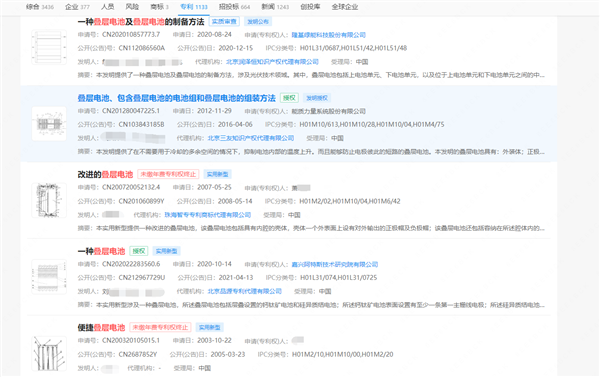Open the 全球企业 tab
Image resolution: width=600 pixels, height=377 pixels.
(x=344, y=7)
